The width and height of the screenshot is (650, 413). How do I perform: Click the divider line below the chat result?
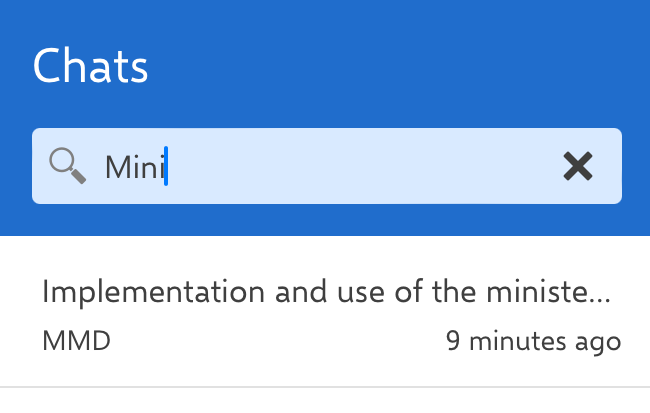(x=325, y=386)
